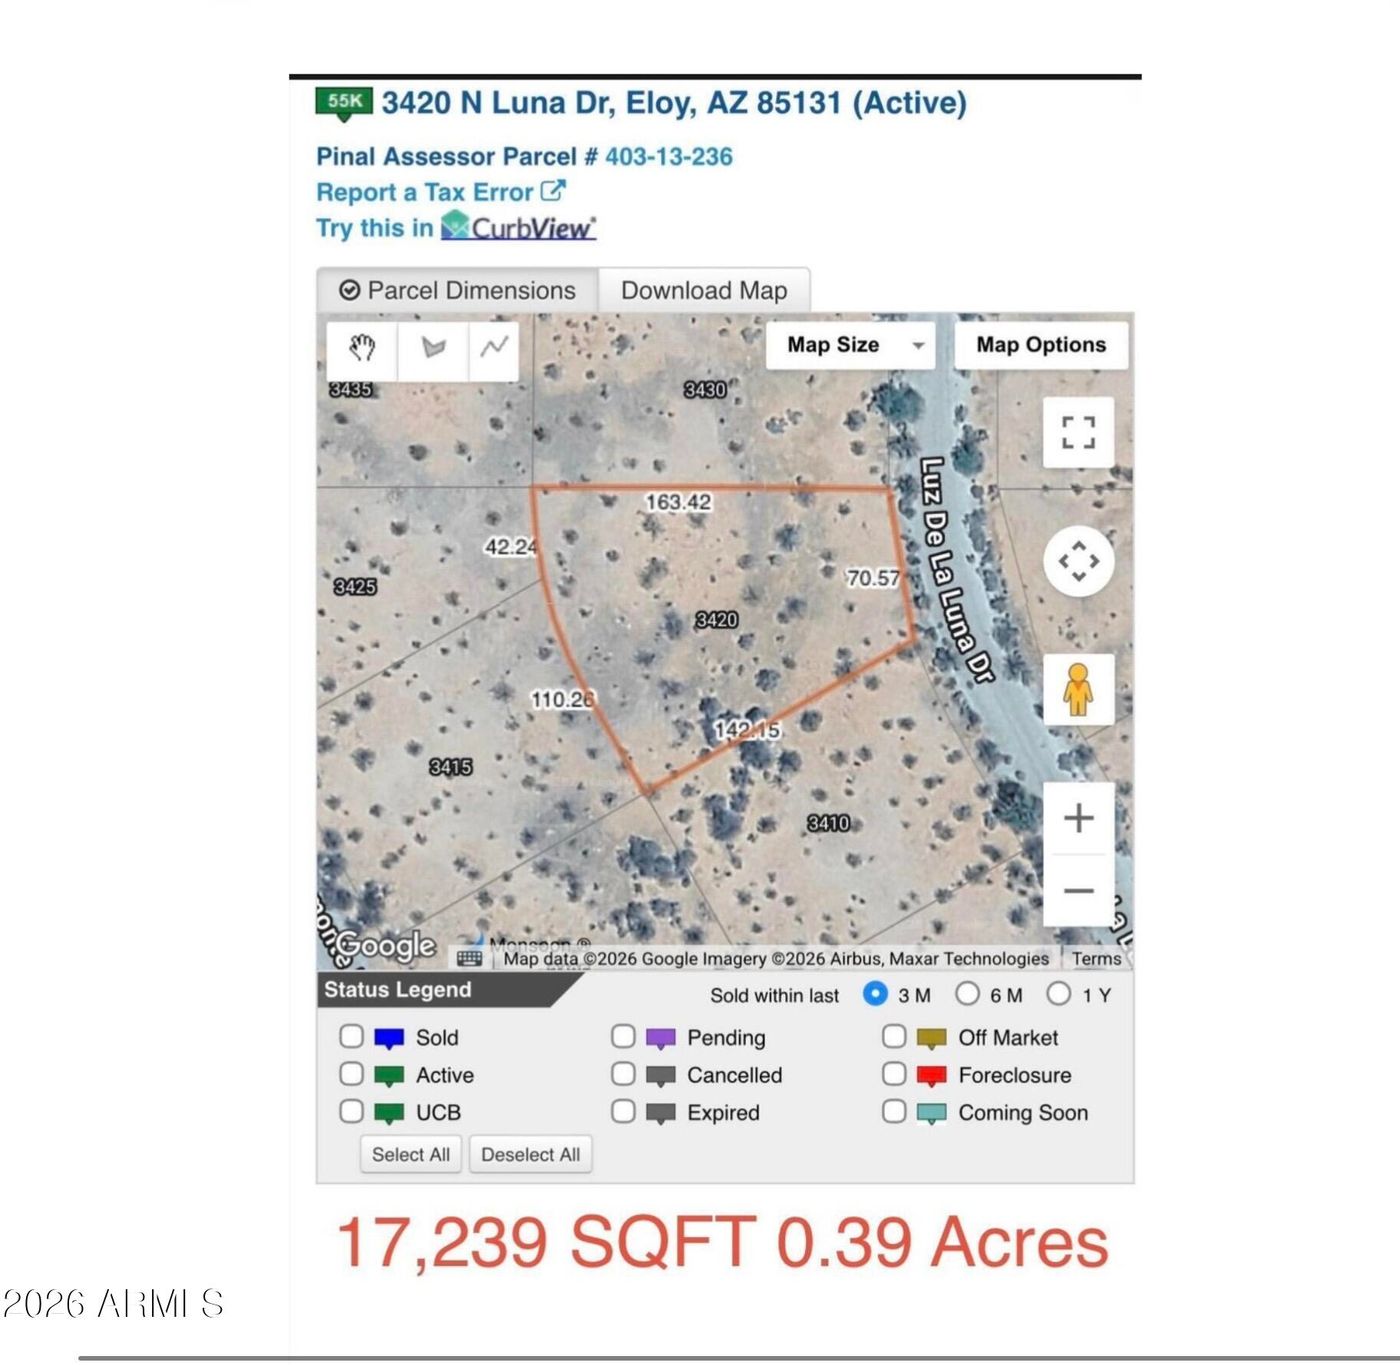This screenshot has height=1365, width=1400.
Task: Open the Download Map tab
Action: click(x=704, y=291)
